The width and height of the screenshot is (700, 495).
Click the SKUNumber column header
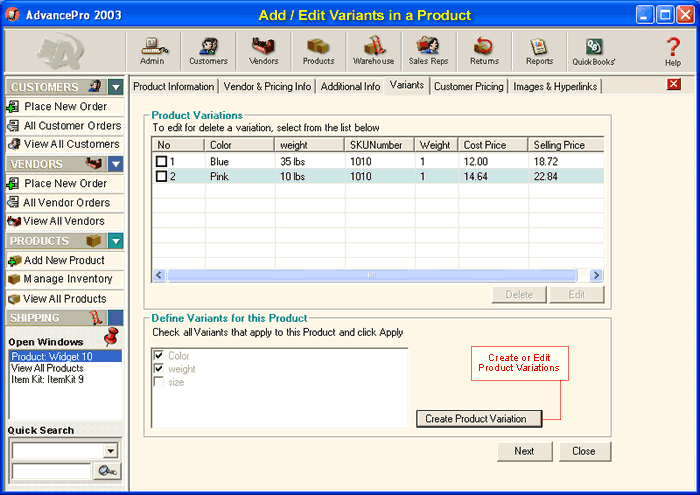pyautogui.click(x=380, y=145)
